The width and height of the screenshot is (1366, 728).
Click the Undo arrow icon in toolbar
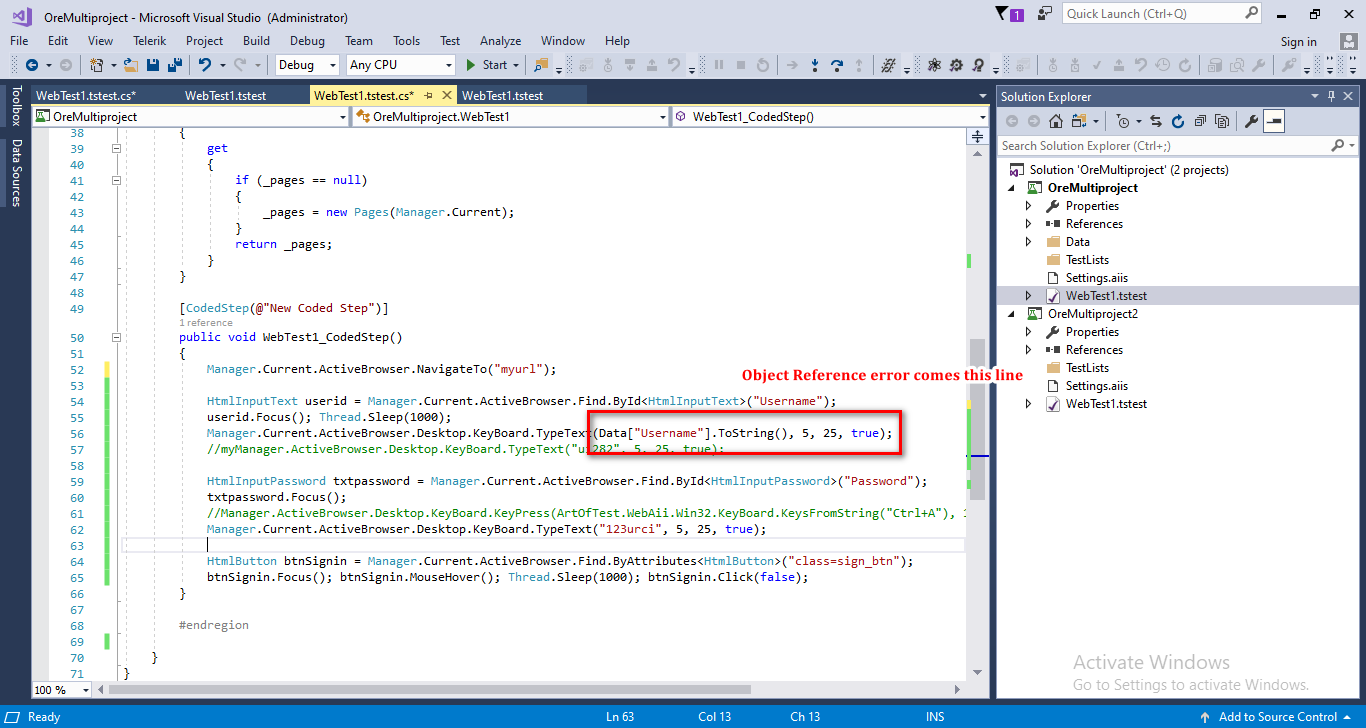coord(205,65)
